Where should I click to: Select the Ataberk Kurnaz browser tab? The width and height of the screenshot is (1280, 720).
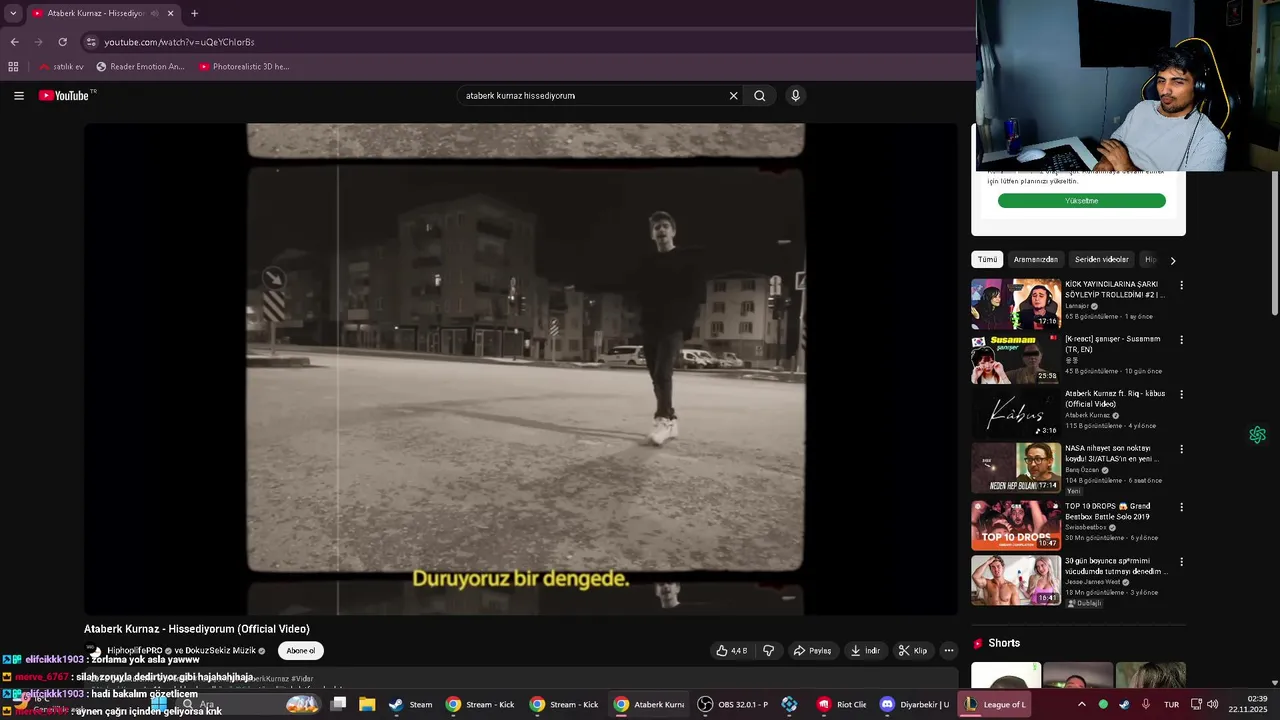tap(101, 13)
